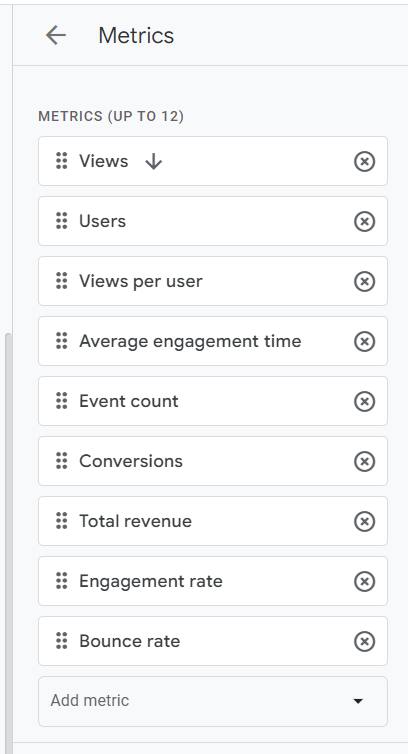Remove the Event count metric
The image size is (408, 754).
pos(364,401)
